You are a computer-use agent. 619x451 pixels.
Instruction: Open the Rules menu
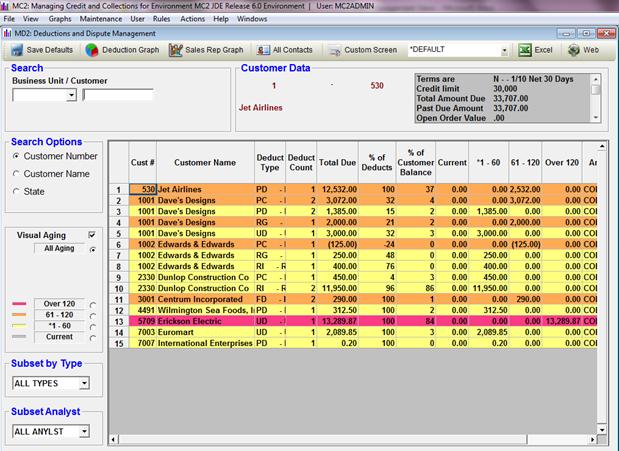click(x=161, y=19)
